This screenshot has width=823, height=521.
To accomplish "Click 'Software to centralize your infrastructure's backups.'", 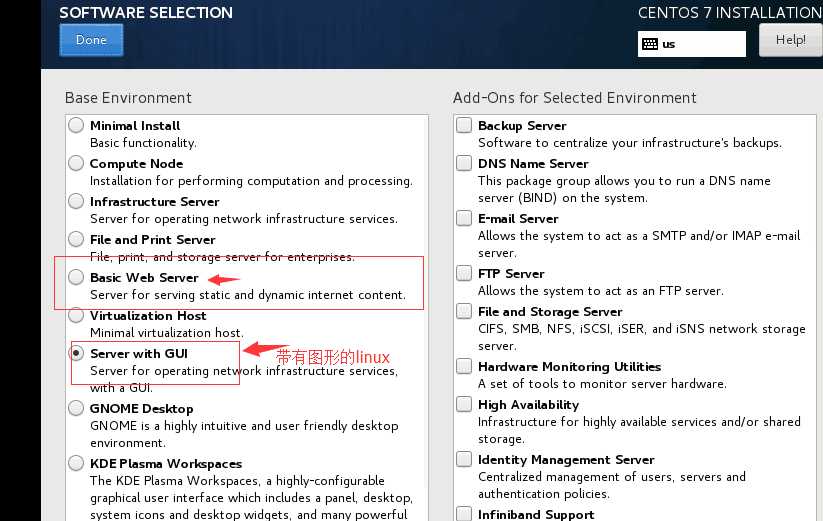I will [630, 143].
